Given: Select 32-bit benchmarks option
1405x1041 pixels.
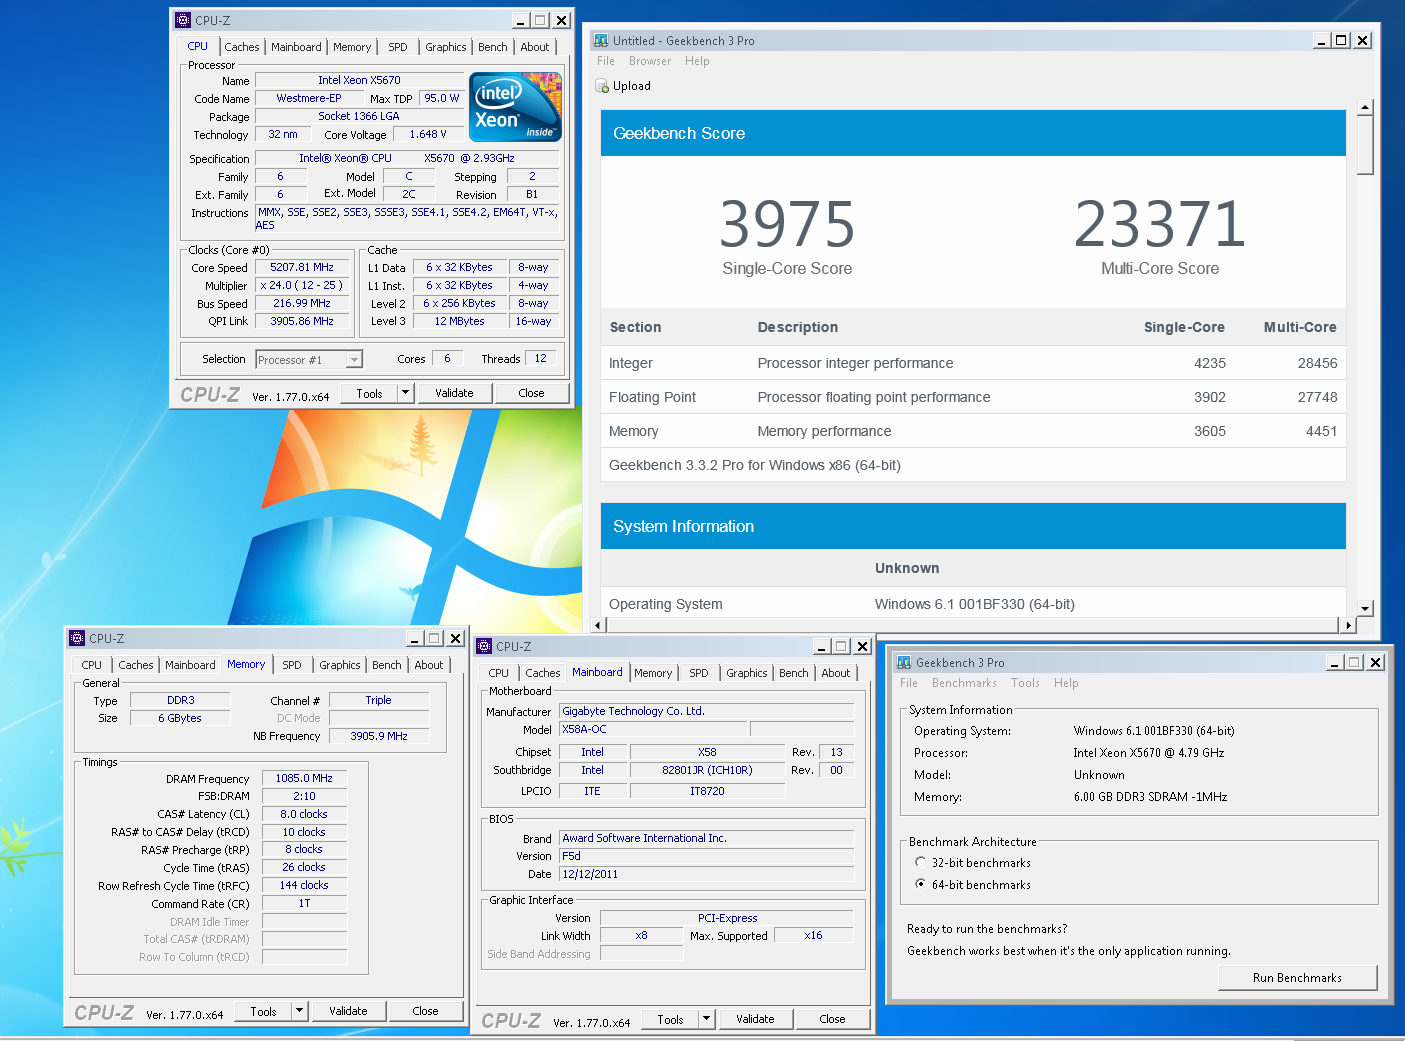Looking at the screenshot, I should point(920,862).
